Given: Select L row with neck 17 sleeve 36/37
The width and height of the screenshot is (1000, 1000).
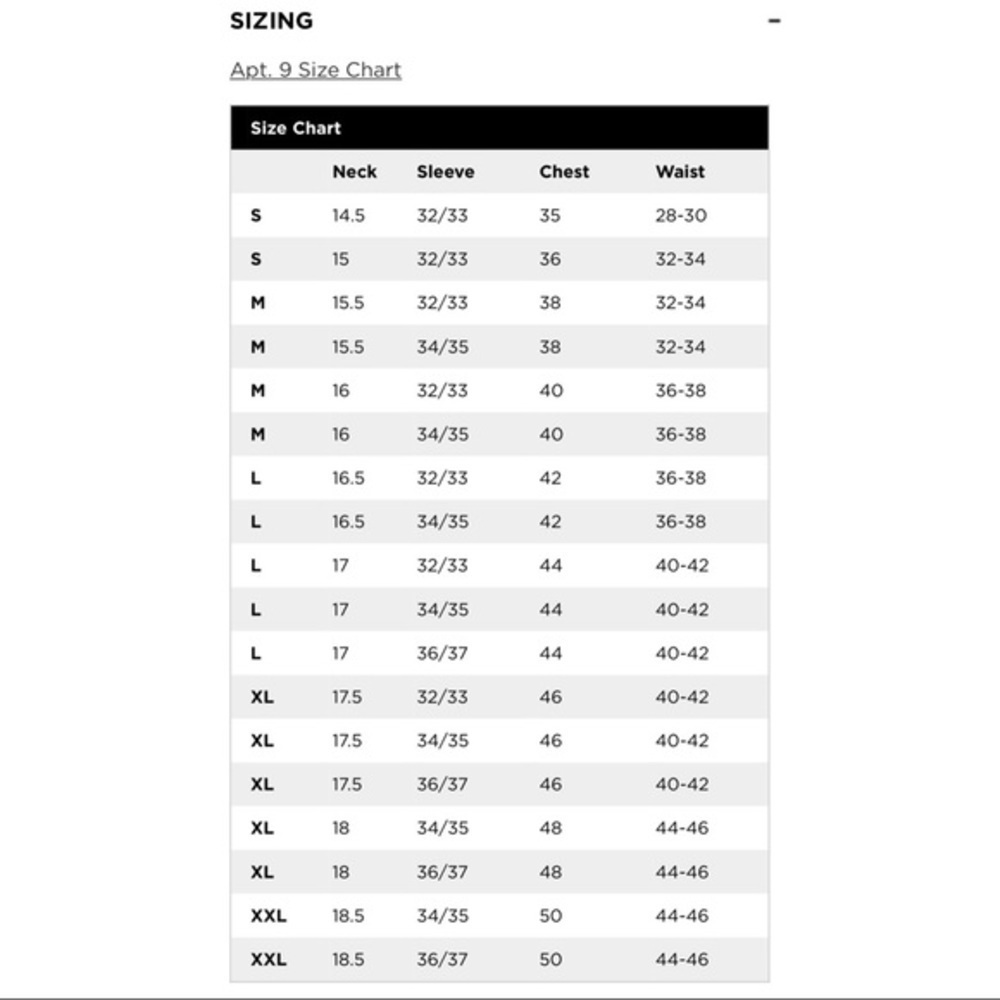Looking at the screenshot, I should [499, 653].
